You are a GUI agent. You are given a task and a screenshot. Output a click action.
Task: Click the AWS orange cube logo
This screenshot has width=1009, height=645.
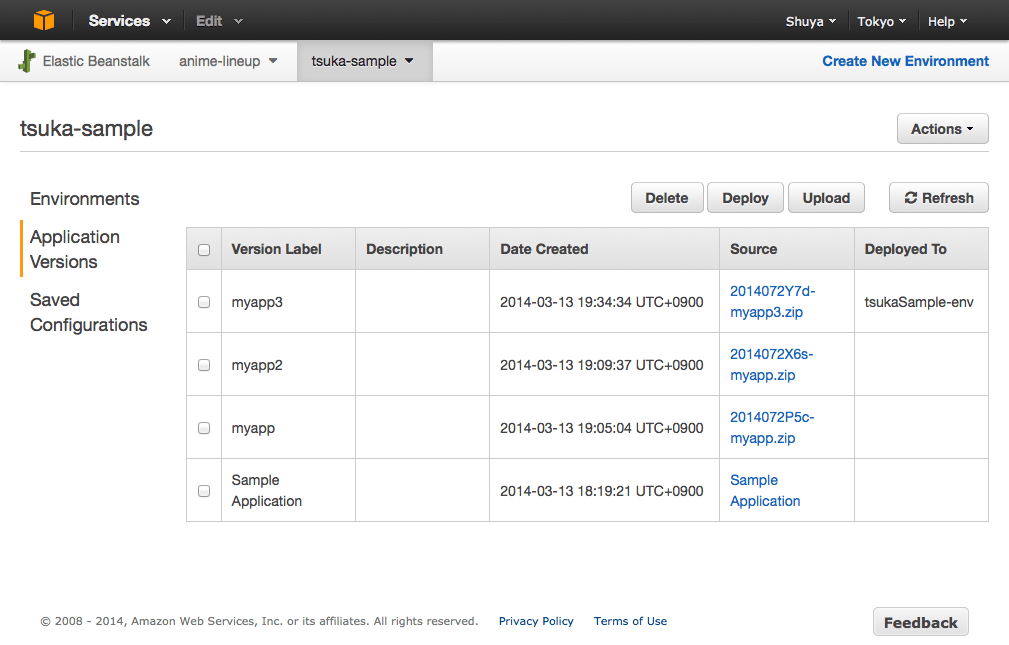point(43,20)
